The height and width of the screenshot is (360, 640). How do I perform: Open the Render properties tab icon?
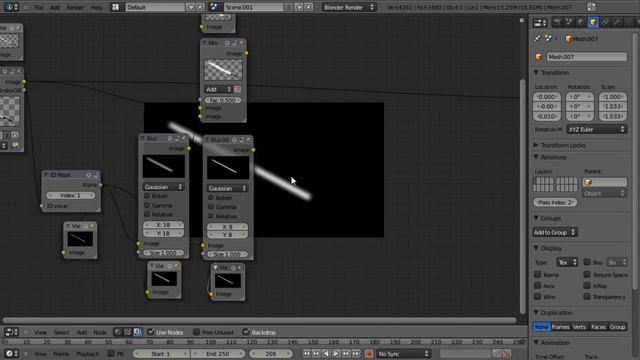[557, 22]
